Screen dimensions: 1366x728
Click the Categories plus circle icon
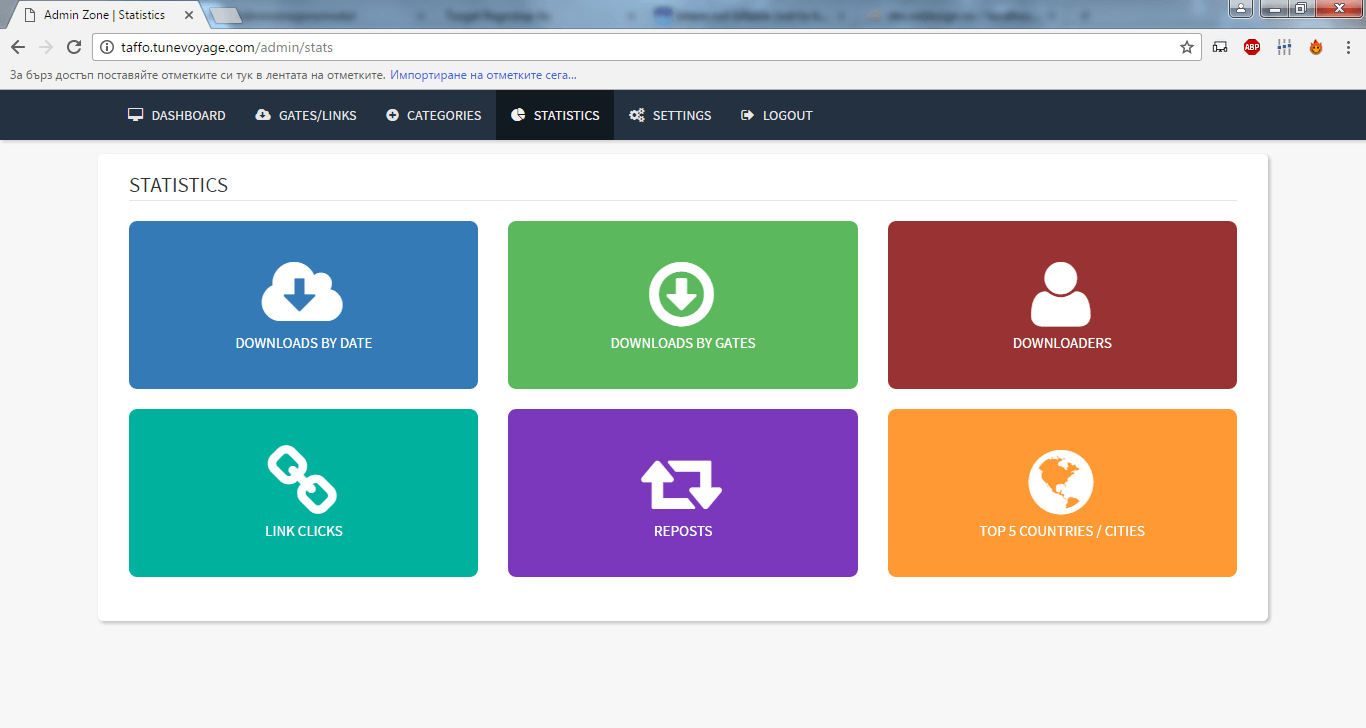tap(393, 115)
